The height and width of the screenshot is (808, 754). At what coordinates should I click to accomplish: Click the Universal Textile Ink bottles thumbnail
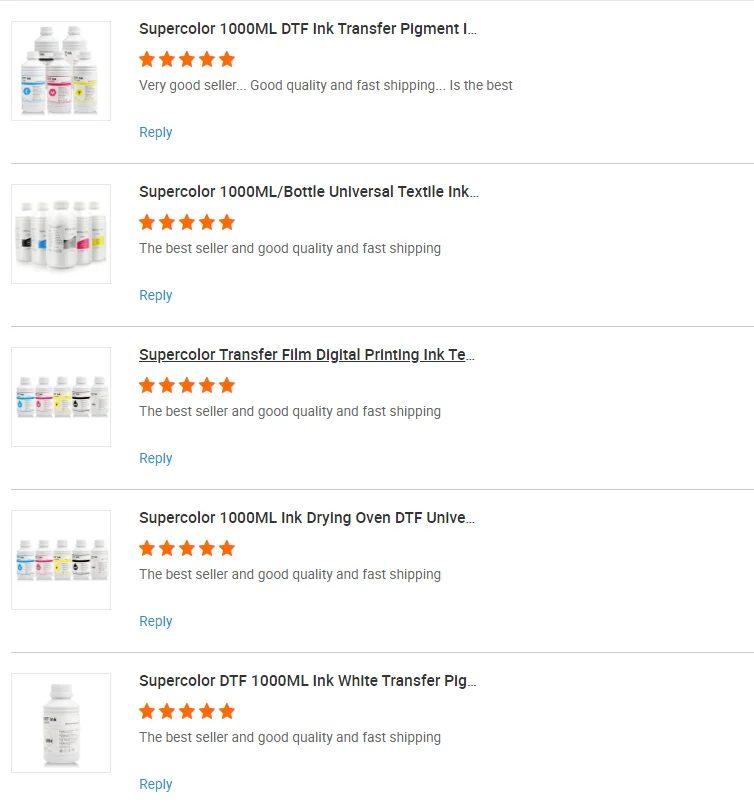tap(61, 234)
